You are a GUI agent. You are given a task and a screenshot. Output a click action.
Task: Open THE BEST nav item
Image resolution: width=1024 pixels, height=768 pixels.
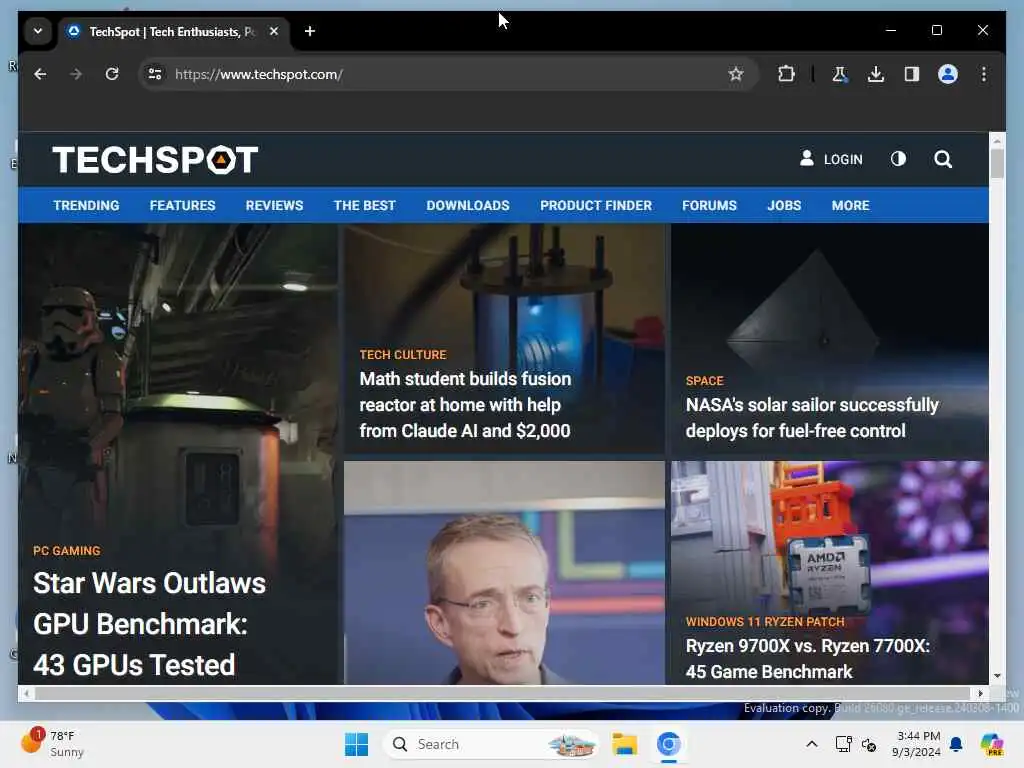tap(364, 206)
